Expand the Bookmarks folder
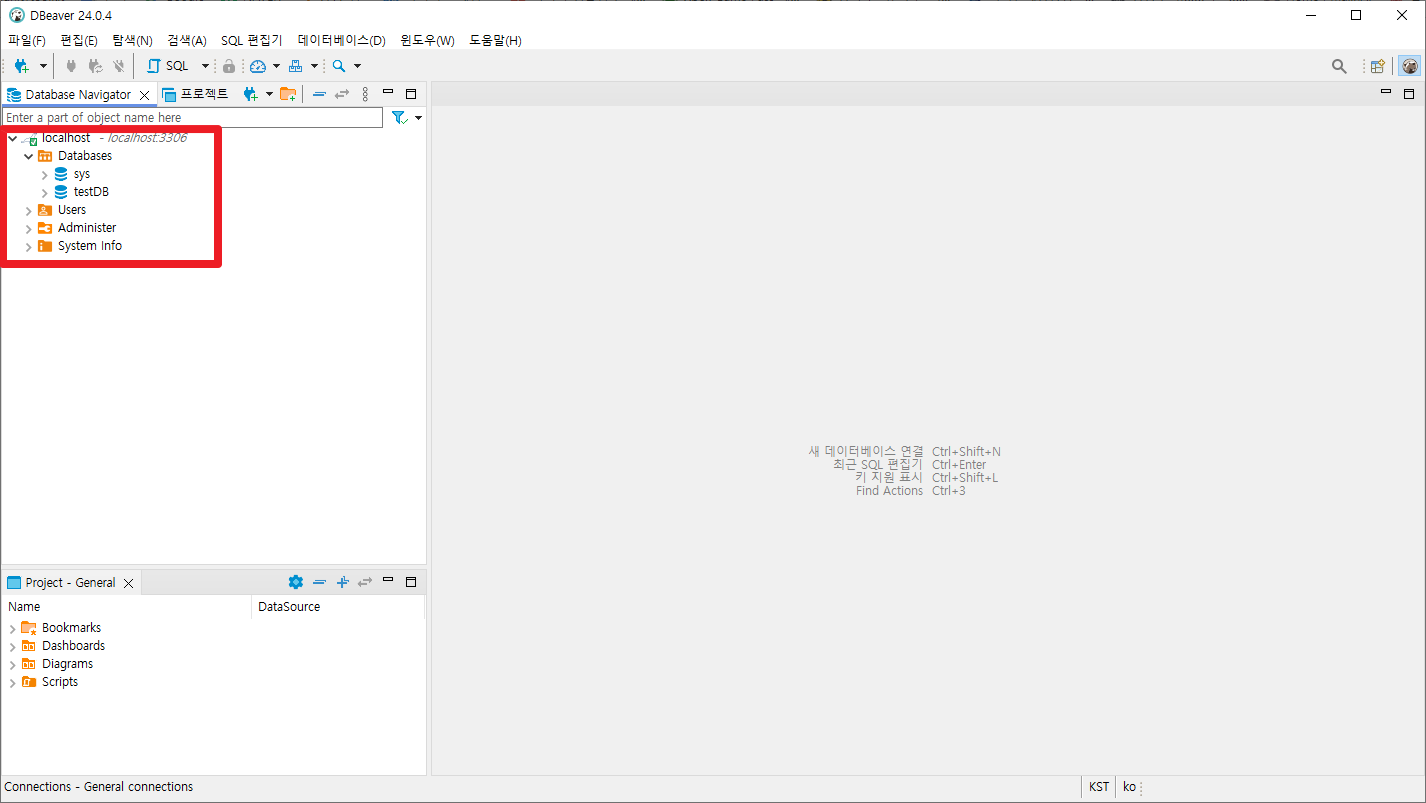Screen dimensions: 1426x803 coord(12,628)
